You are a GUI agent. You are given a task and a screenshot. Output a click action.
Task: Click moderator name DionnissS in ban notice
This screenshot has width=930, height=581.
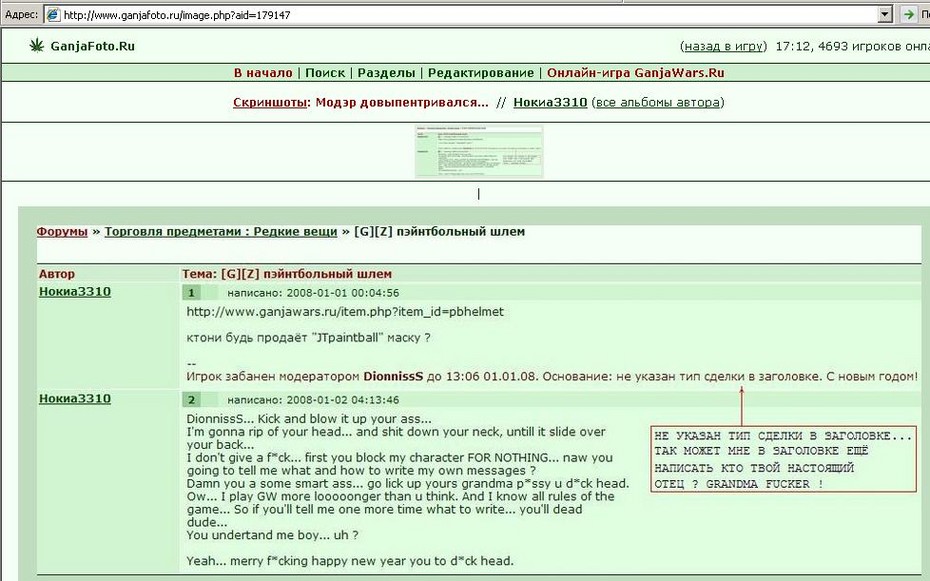393,376
